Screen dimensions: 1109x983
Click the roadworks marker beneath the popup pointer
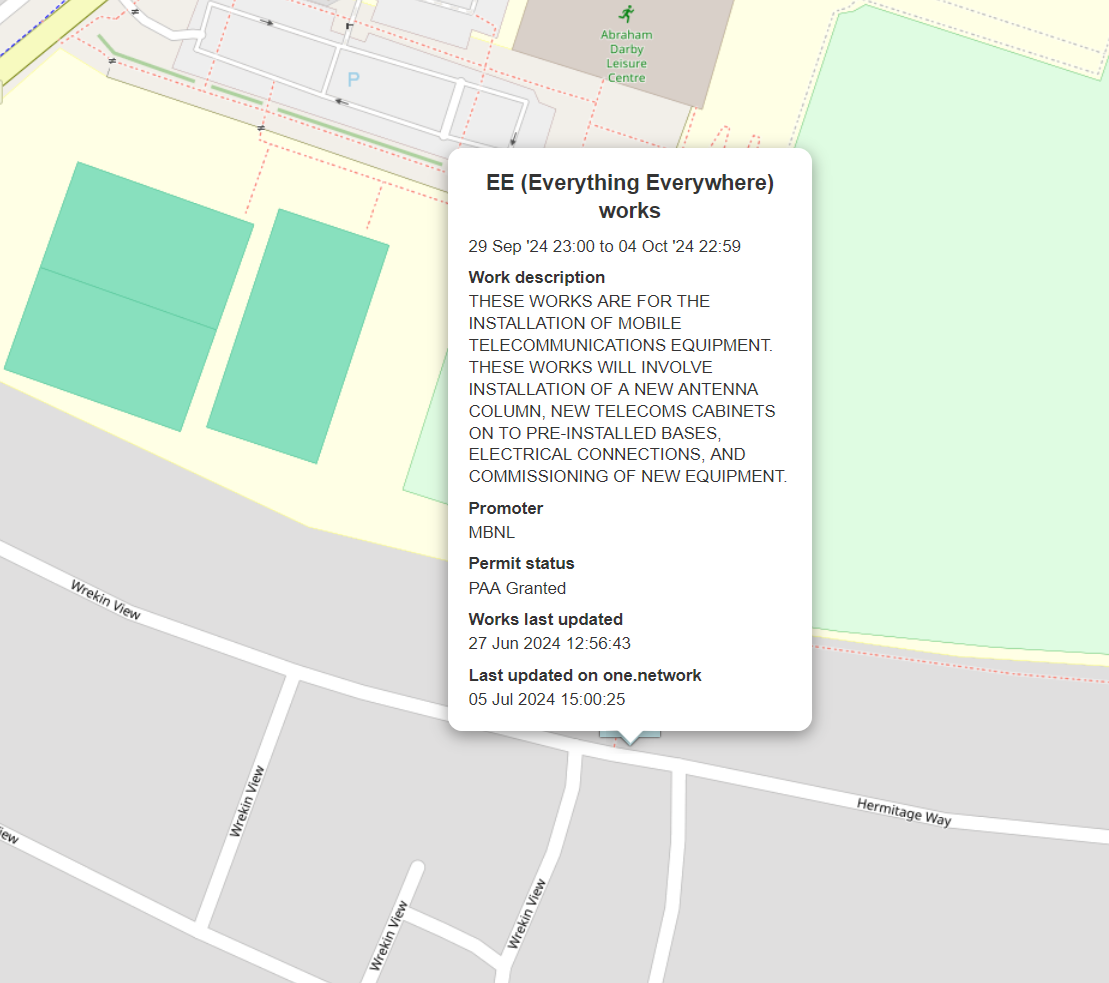tap(629, 735)
